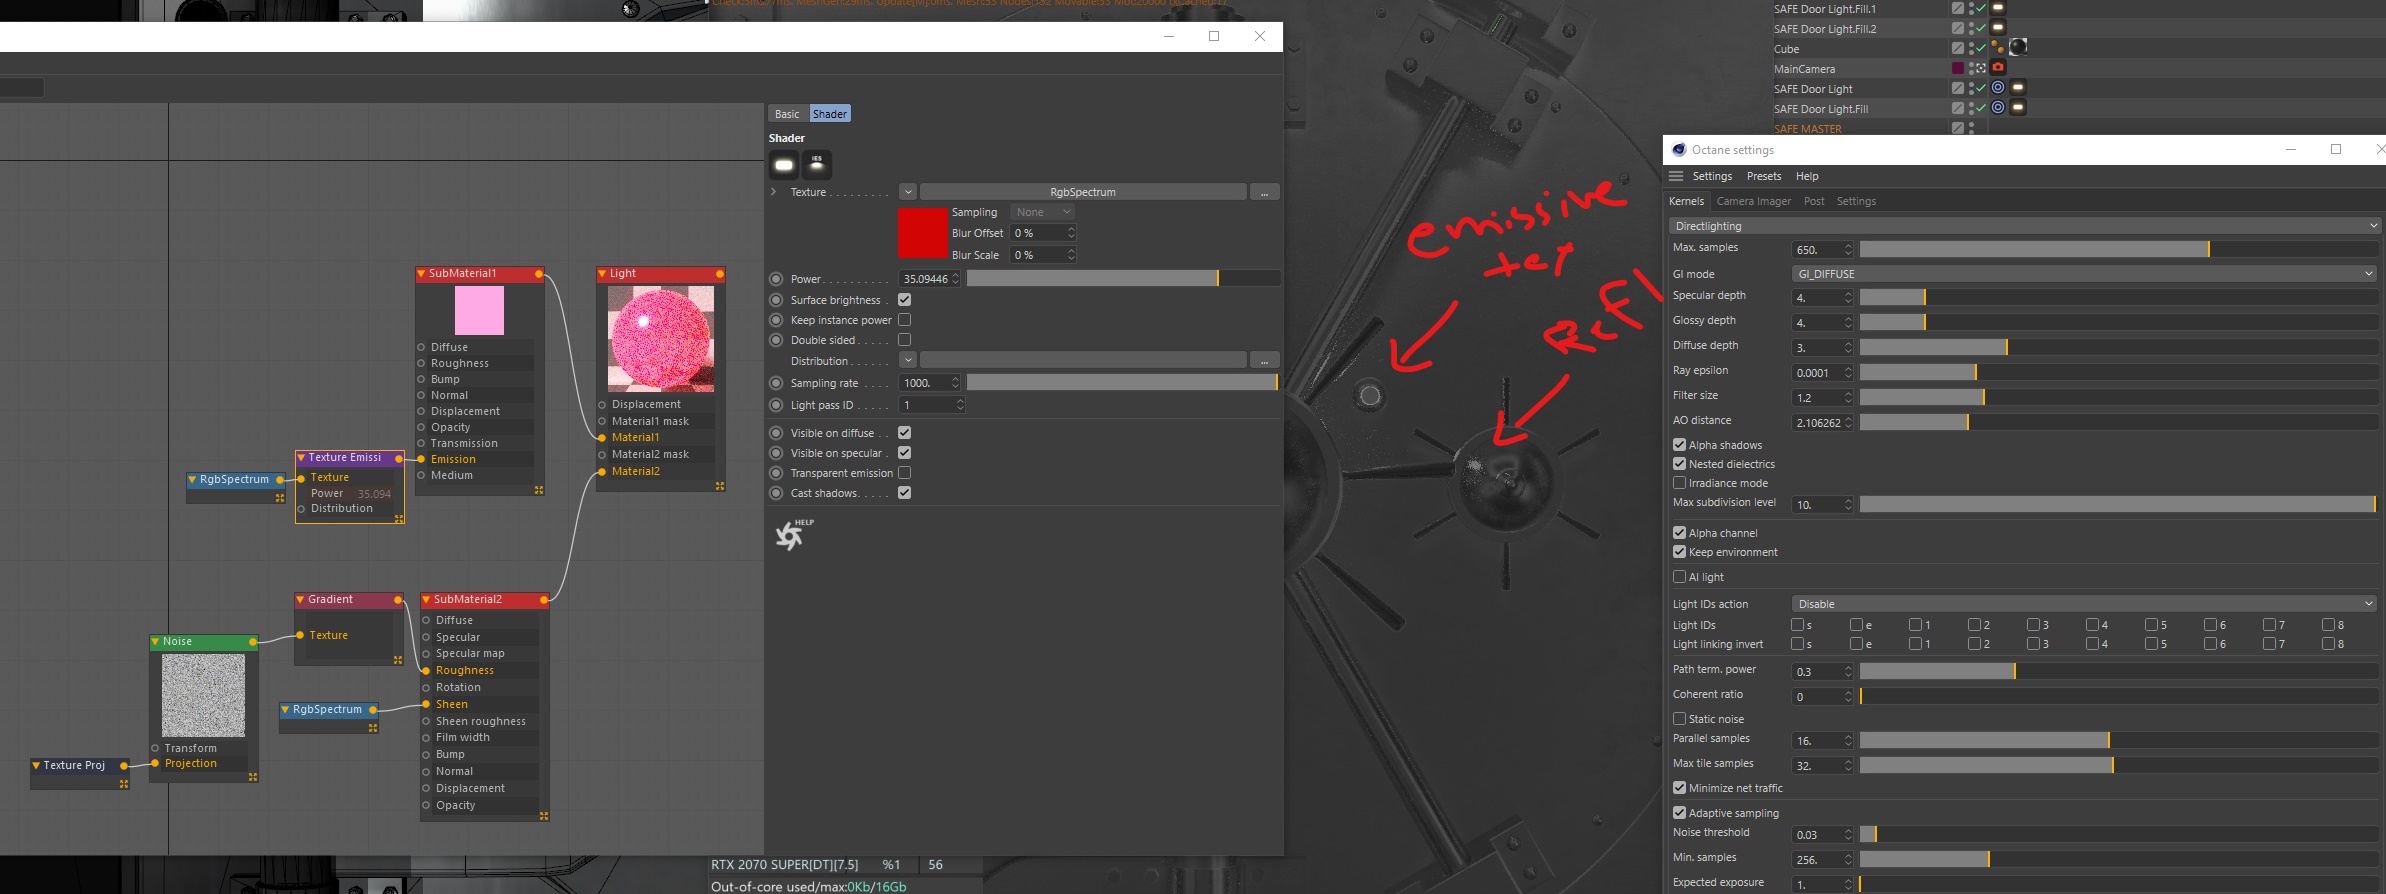Disable Adaptive sampling checkbox

click(1680, 813)
